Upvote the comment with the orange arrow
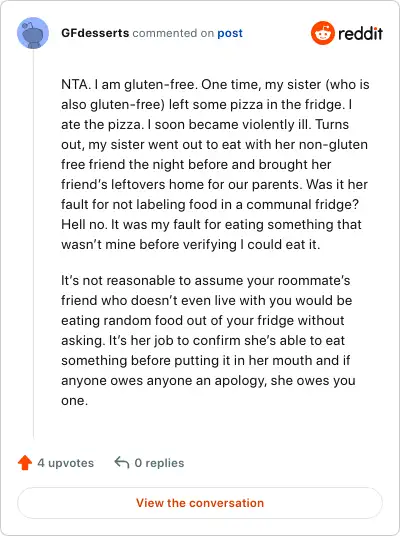The width and height of the screenshot is (400, 536). (x=25, y=463)
